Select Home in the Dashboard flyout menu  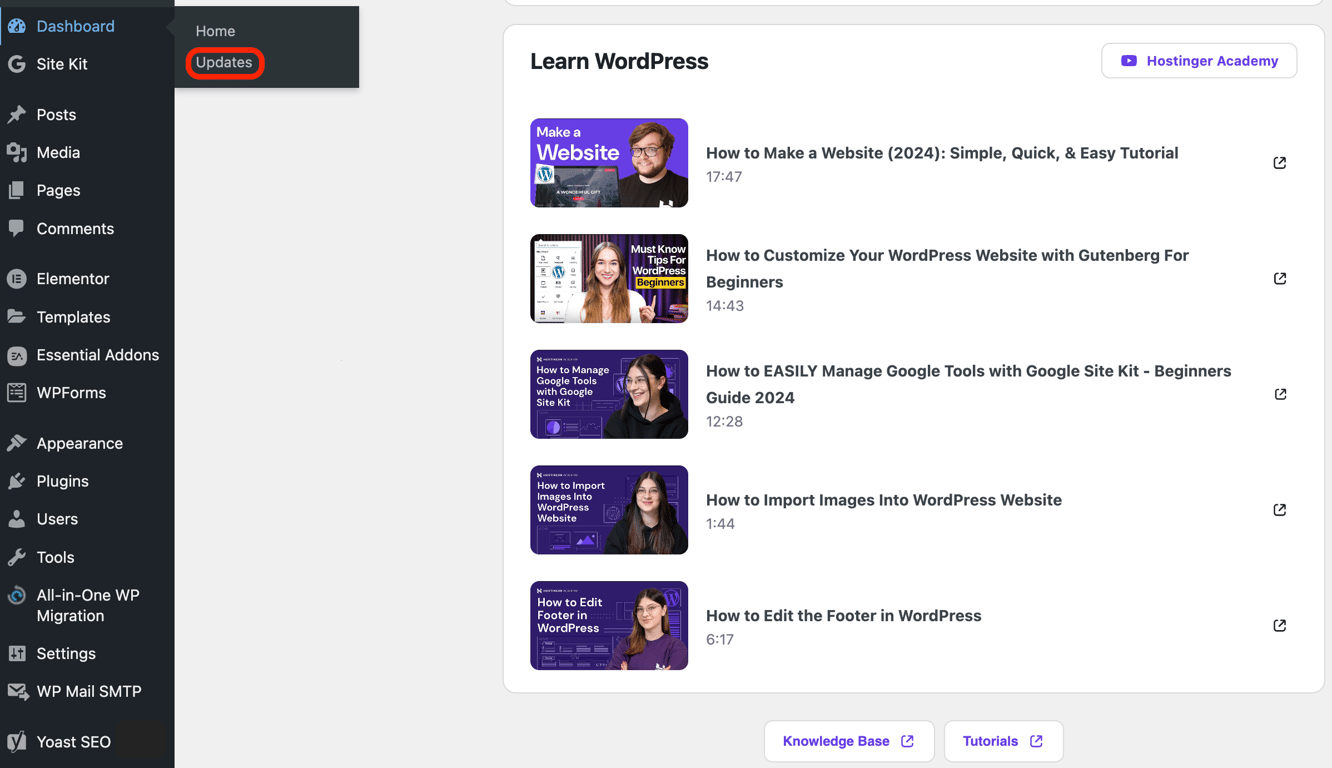tap(215, 31)
